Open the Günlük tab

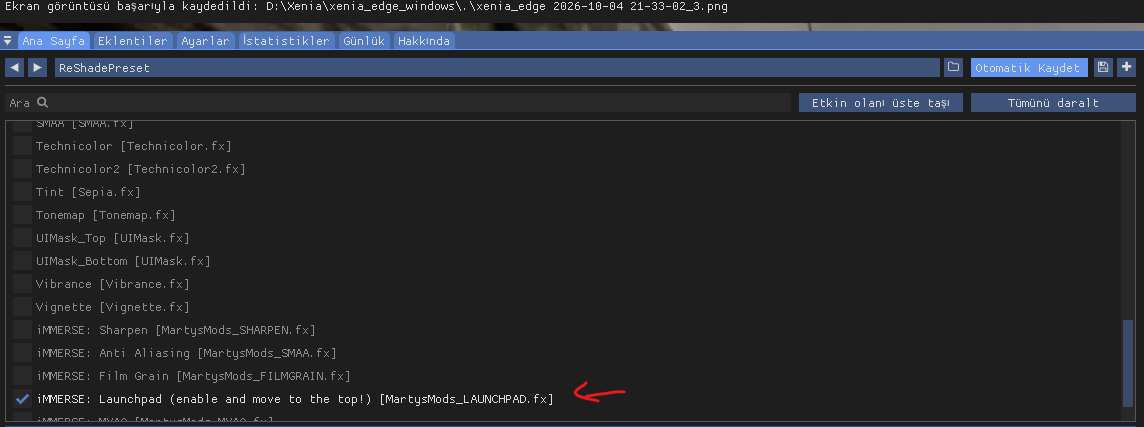pyautogui.click(x=364, y=41)
